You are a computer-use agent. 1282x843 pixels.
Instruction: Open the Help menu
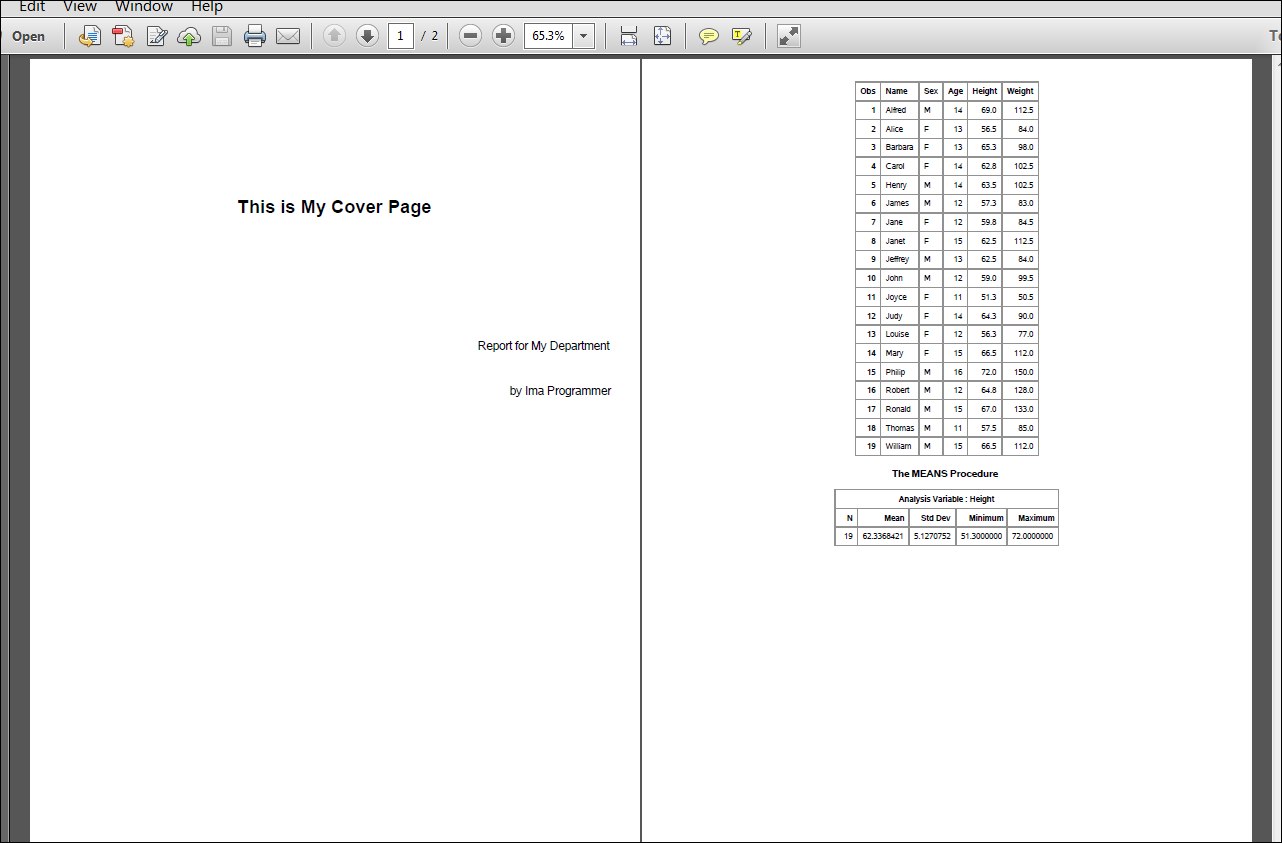pos(207,7)
